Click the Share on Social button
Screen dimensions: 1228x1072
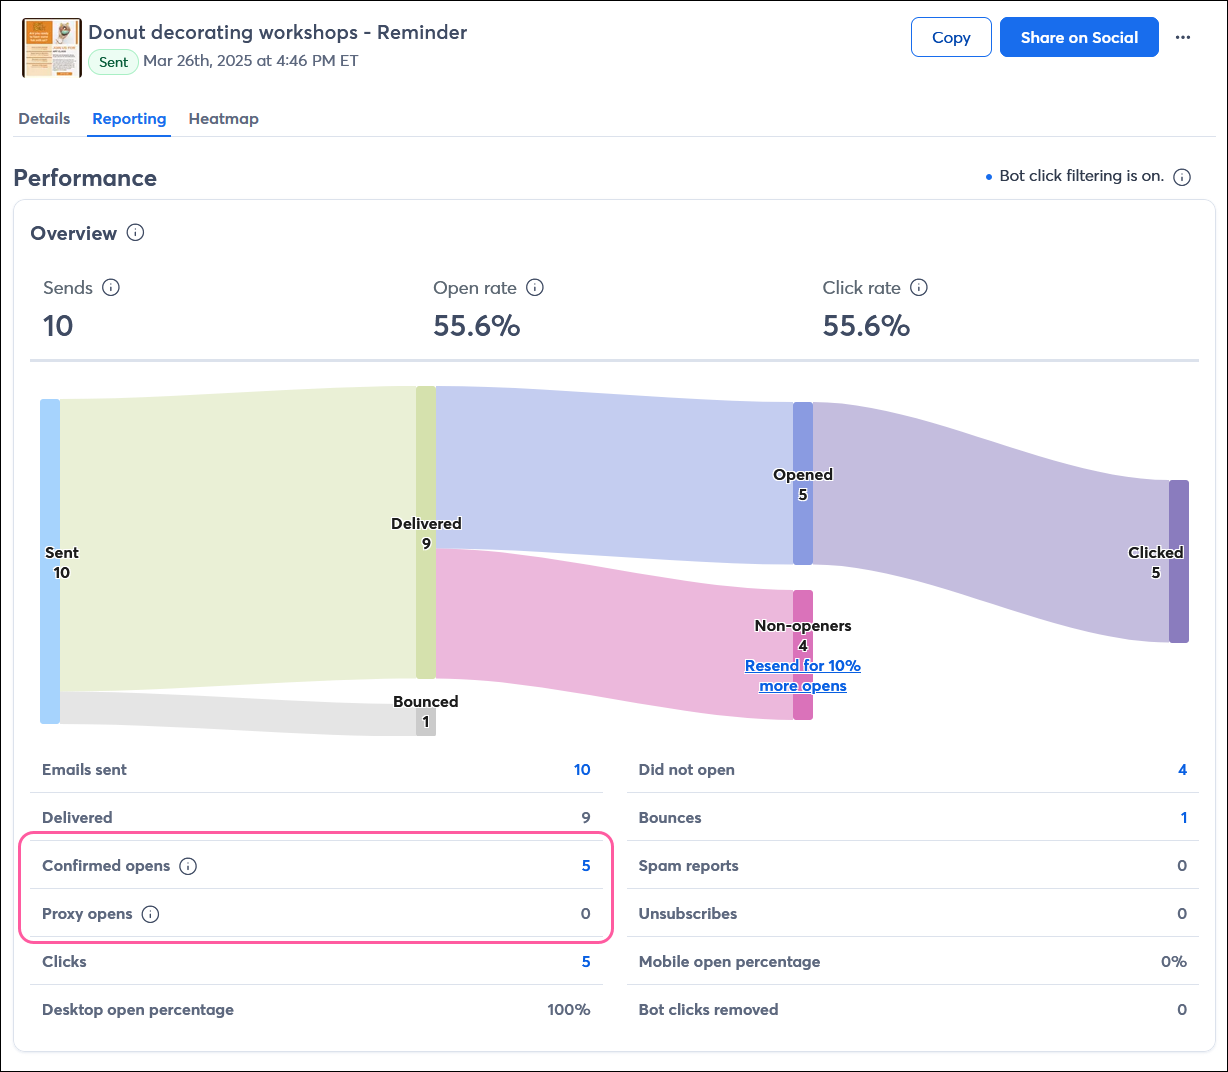(x=1079, y=38)
